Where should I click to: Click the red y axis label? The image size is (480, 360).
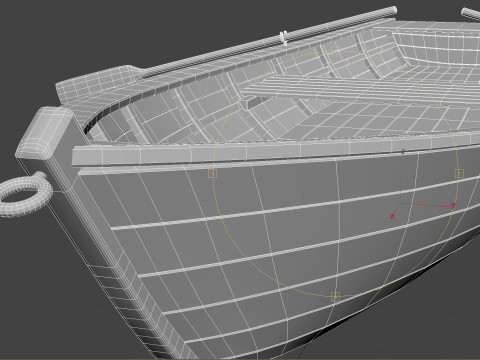(x=453, y=205)
